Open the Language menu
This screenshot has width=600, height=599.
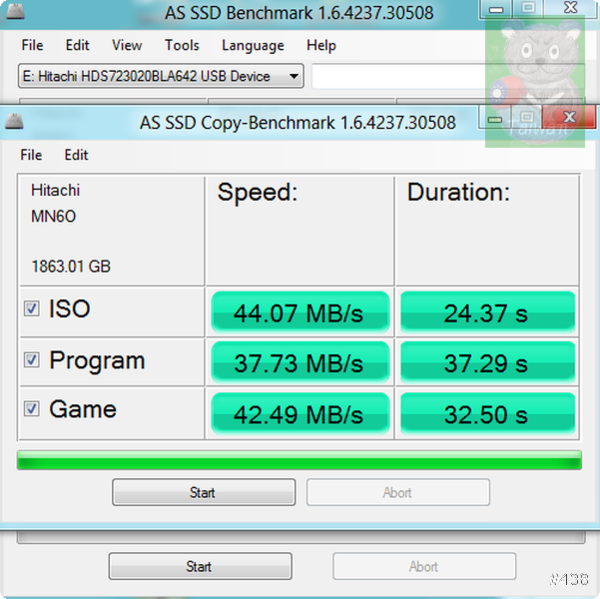252,45
